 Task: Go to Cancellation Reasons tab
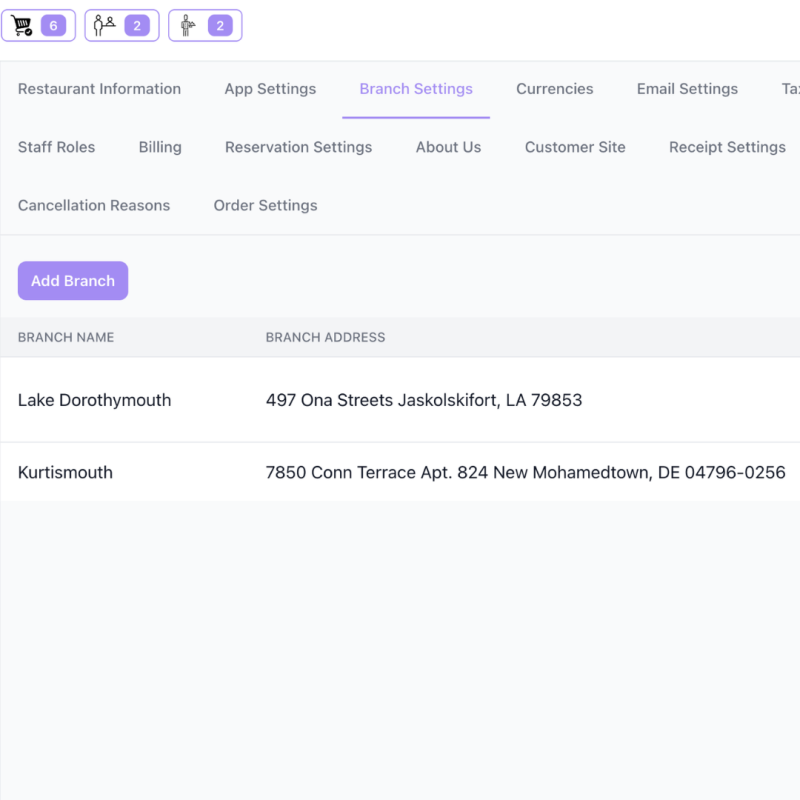[94, 205]
